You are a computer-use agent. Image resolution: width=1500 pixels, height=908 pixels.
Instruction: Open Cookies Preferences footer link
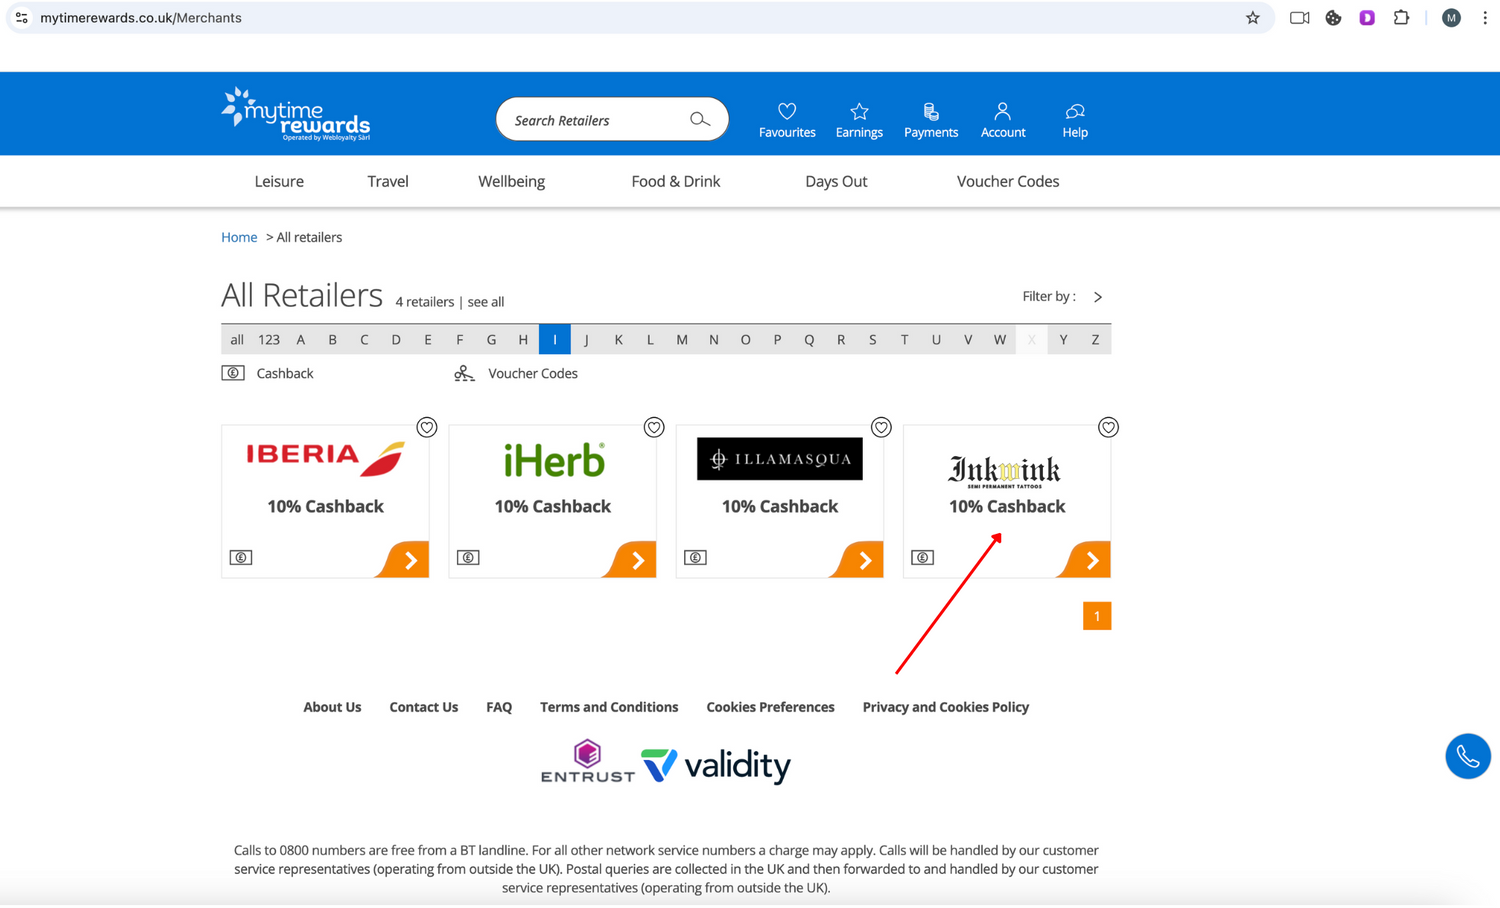(x=770, y=707)
